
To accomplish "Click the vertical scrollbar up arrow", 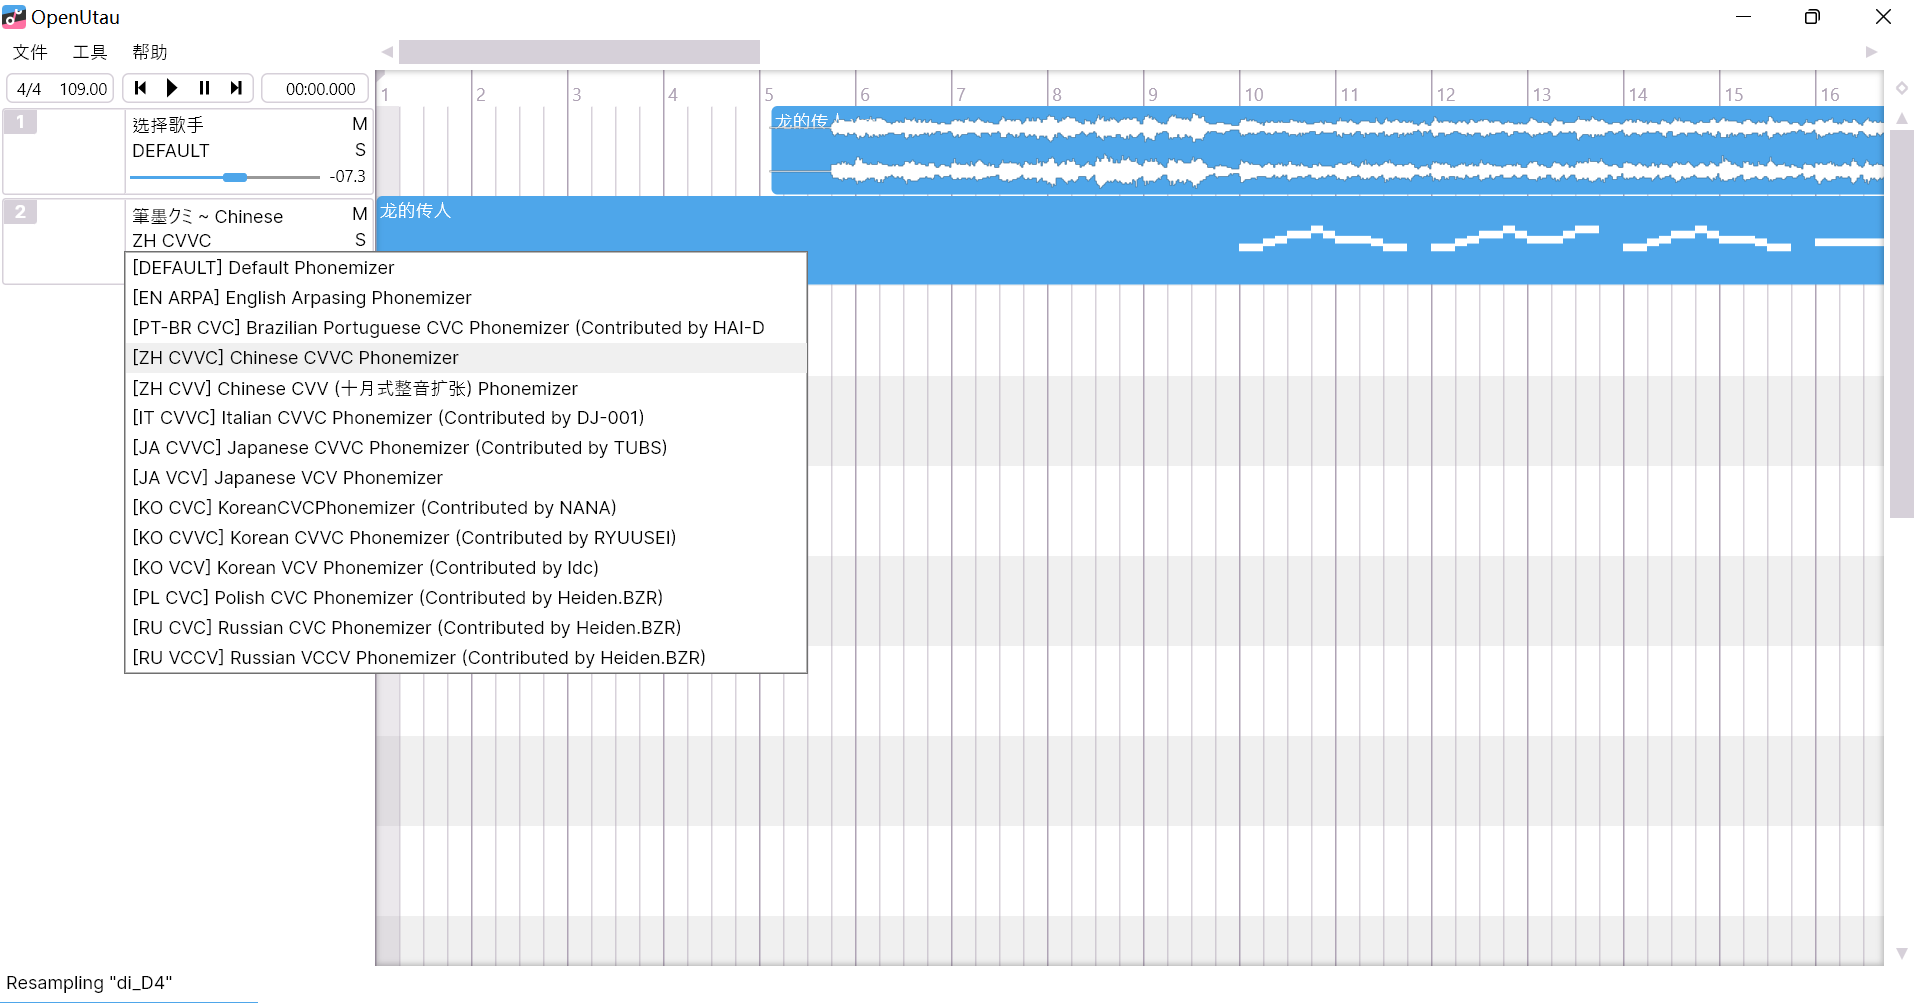I will click(x=1902, y=119).
